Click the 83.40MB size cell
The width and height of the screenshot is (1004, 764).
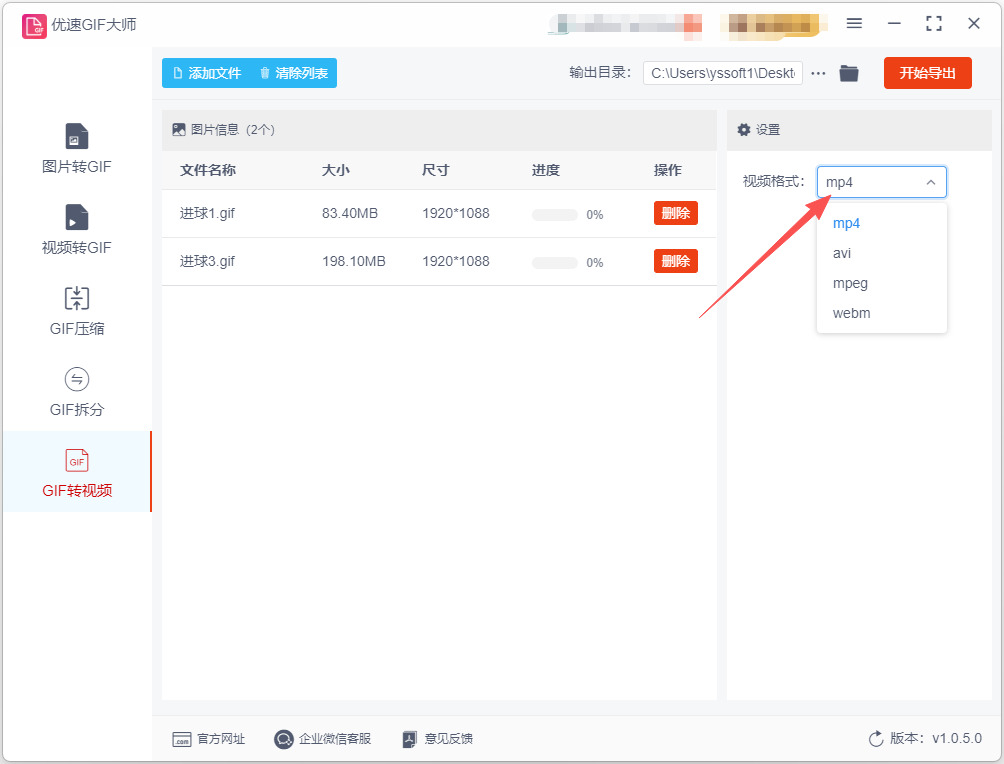(x=350, y=213)
